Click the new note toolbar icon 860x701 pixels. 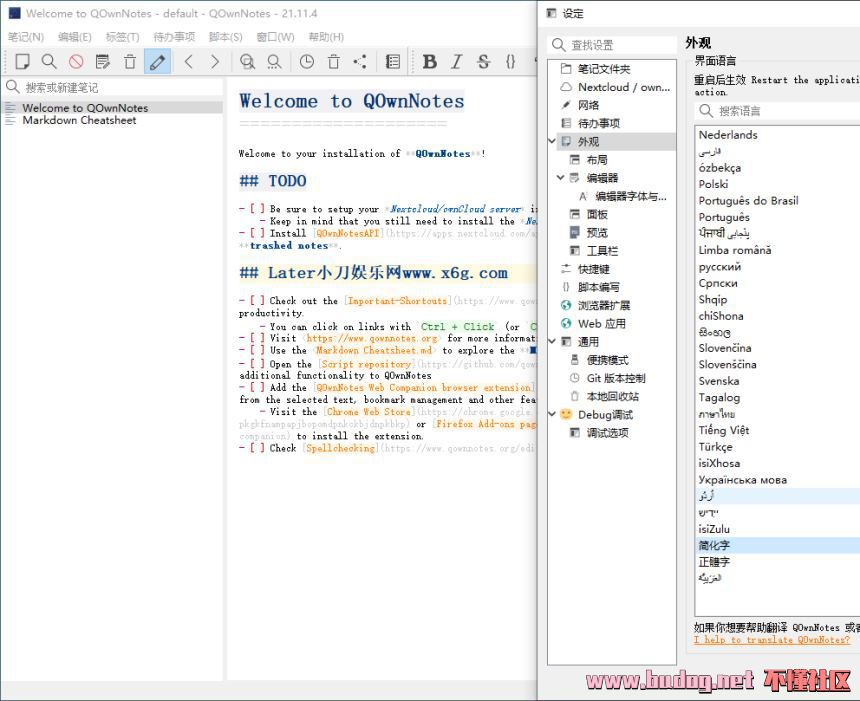click(x=22, y=62)
